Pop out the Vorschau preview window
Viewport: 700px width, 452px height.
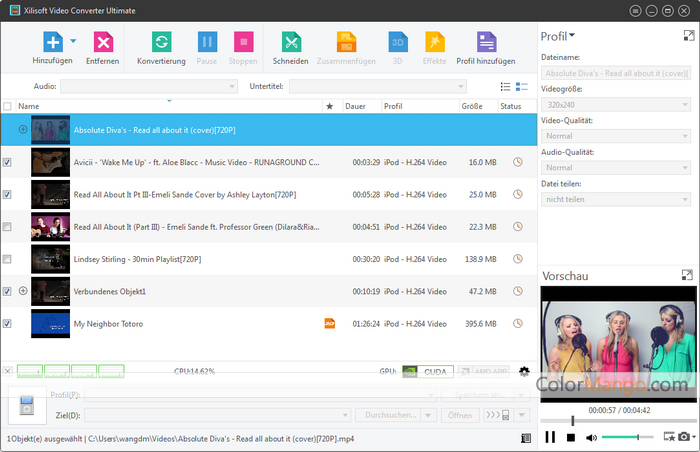pos(688,275)
